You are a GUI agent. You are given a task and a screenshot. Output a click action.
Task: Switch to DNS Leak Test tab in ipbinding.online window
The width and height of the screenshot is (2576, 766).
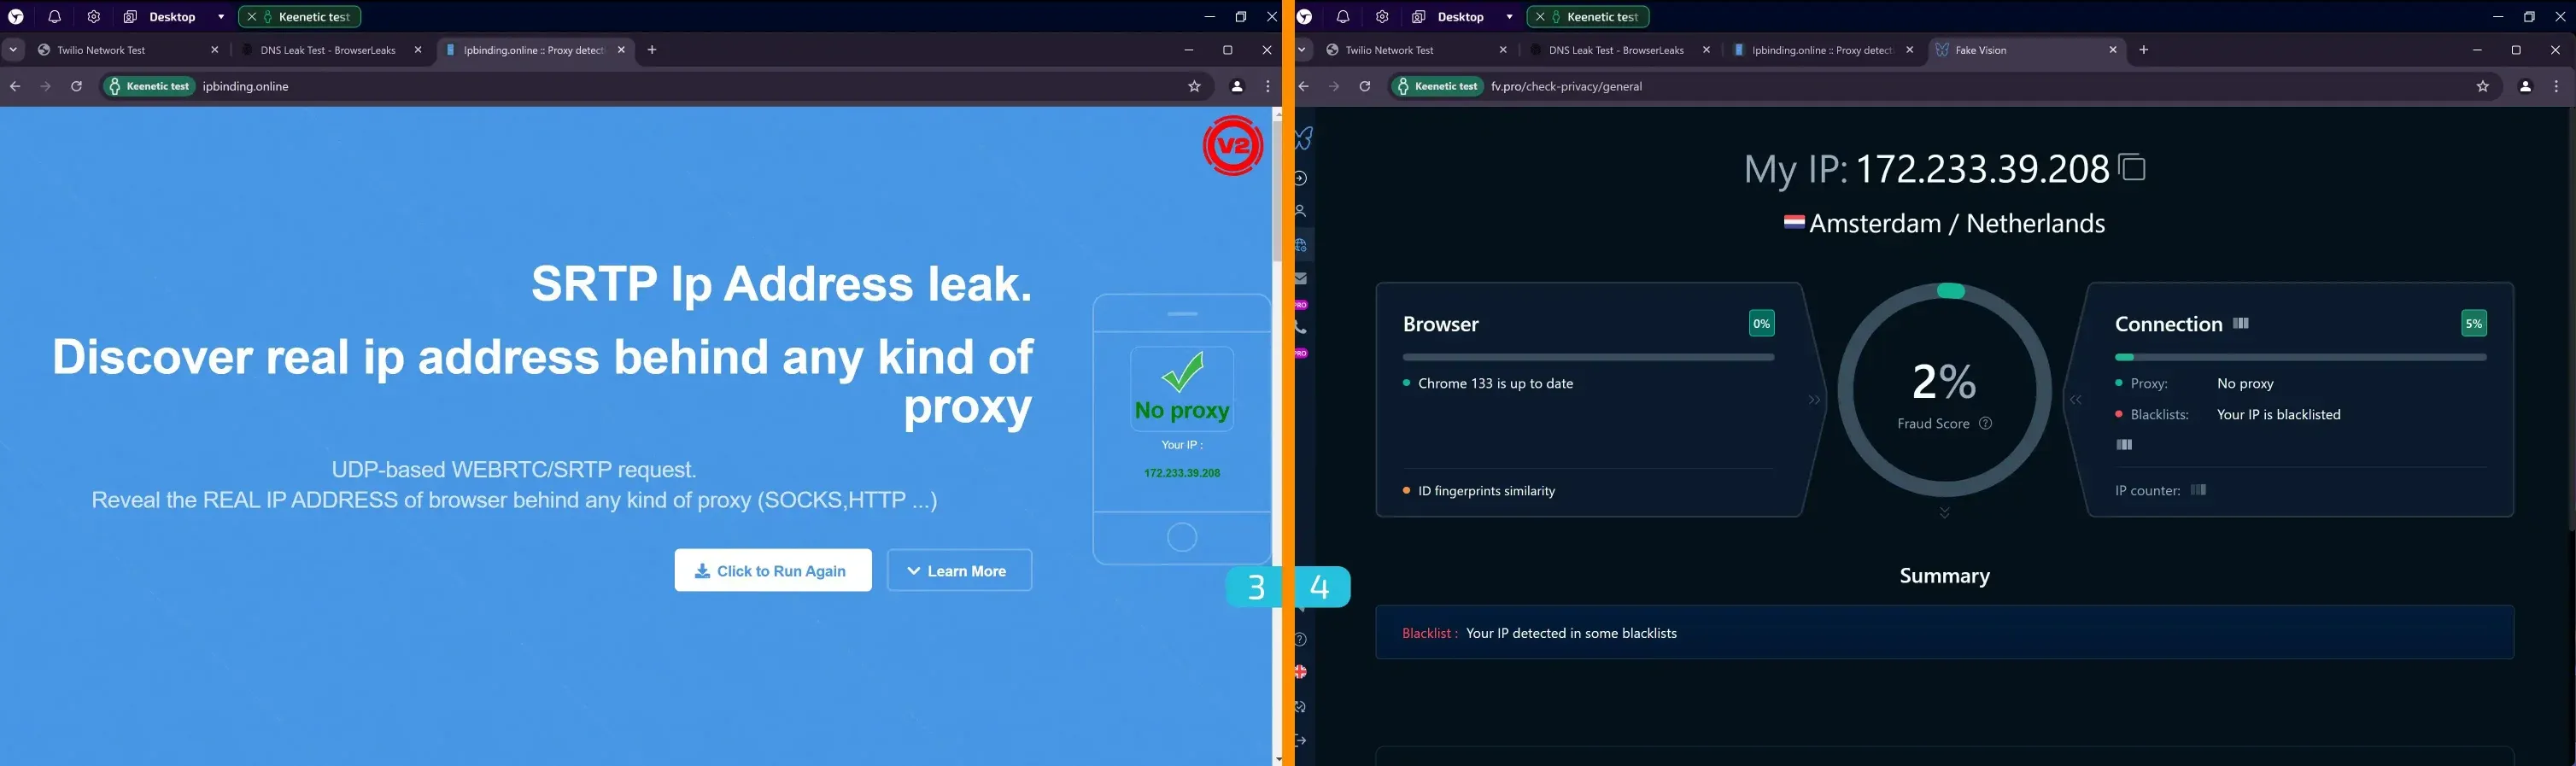(327, 50)
